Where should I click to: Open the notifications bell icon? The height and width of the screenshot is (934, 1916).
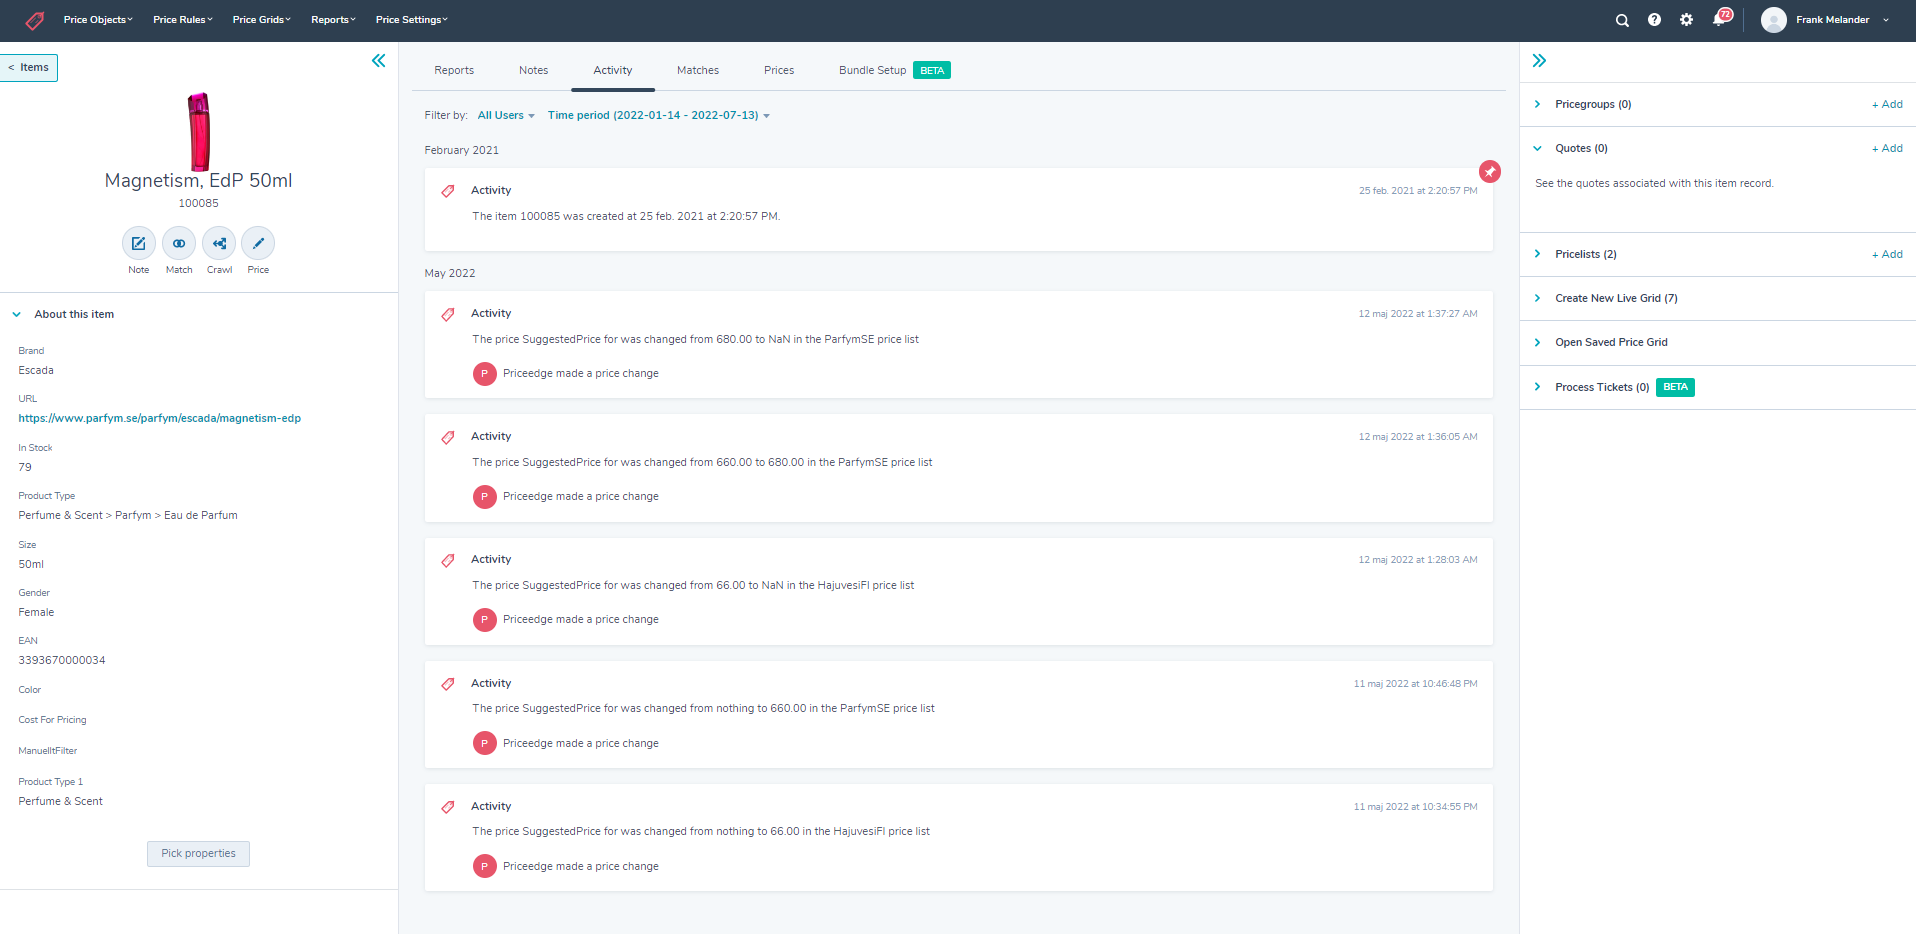pyautogui.click(x=1720, y=19)
